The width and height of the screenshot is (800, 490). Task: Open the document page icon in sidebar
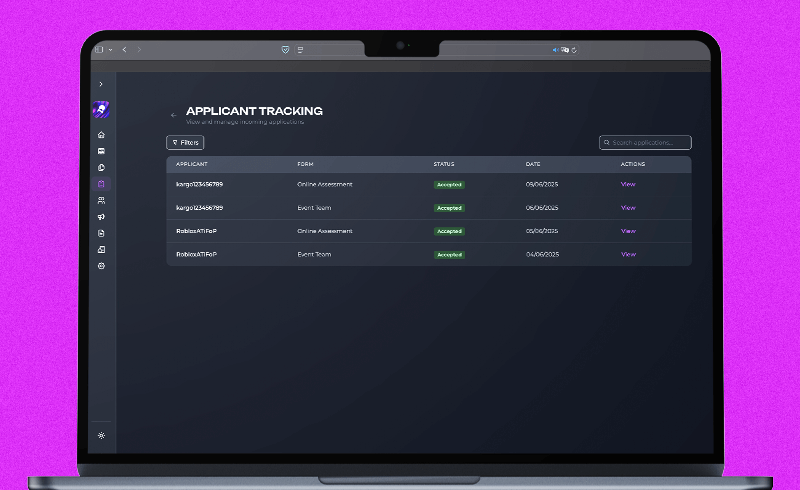point(101,233)
